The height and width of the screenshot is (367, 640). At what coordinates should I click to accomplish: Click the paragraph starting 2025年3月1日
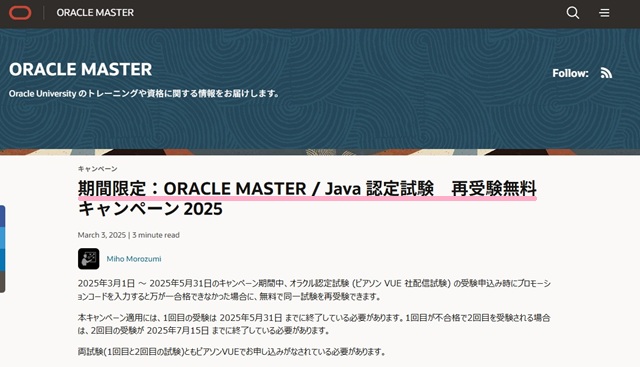coord(314,290)
